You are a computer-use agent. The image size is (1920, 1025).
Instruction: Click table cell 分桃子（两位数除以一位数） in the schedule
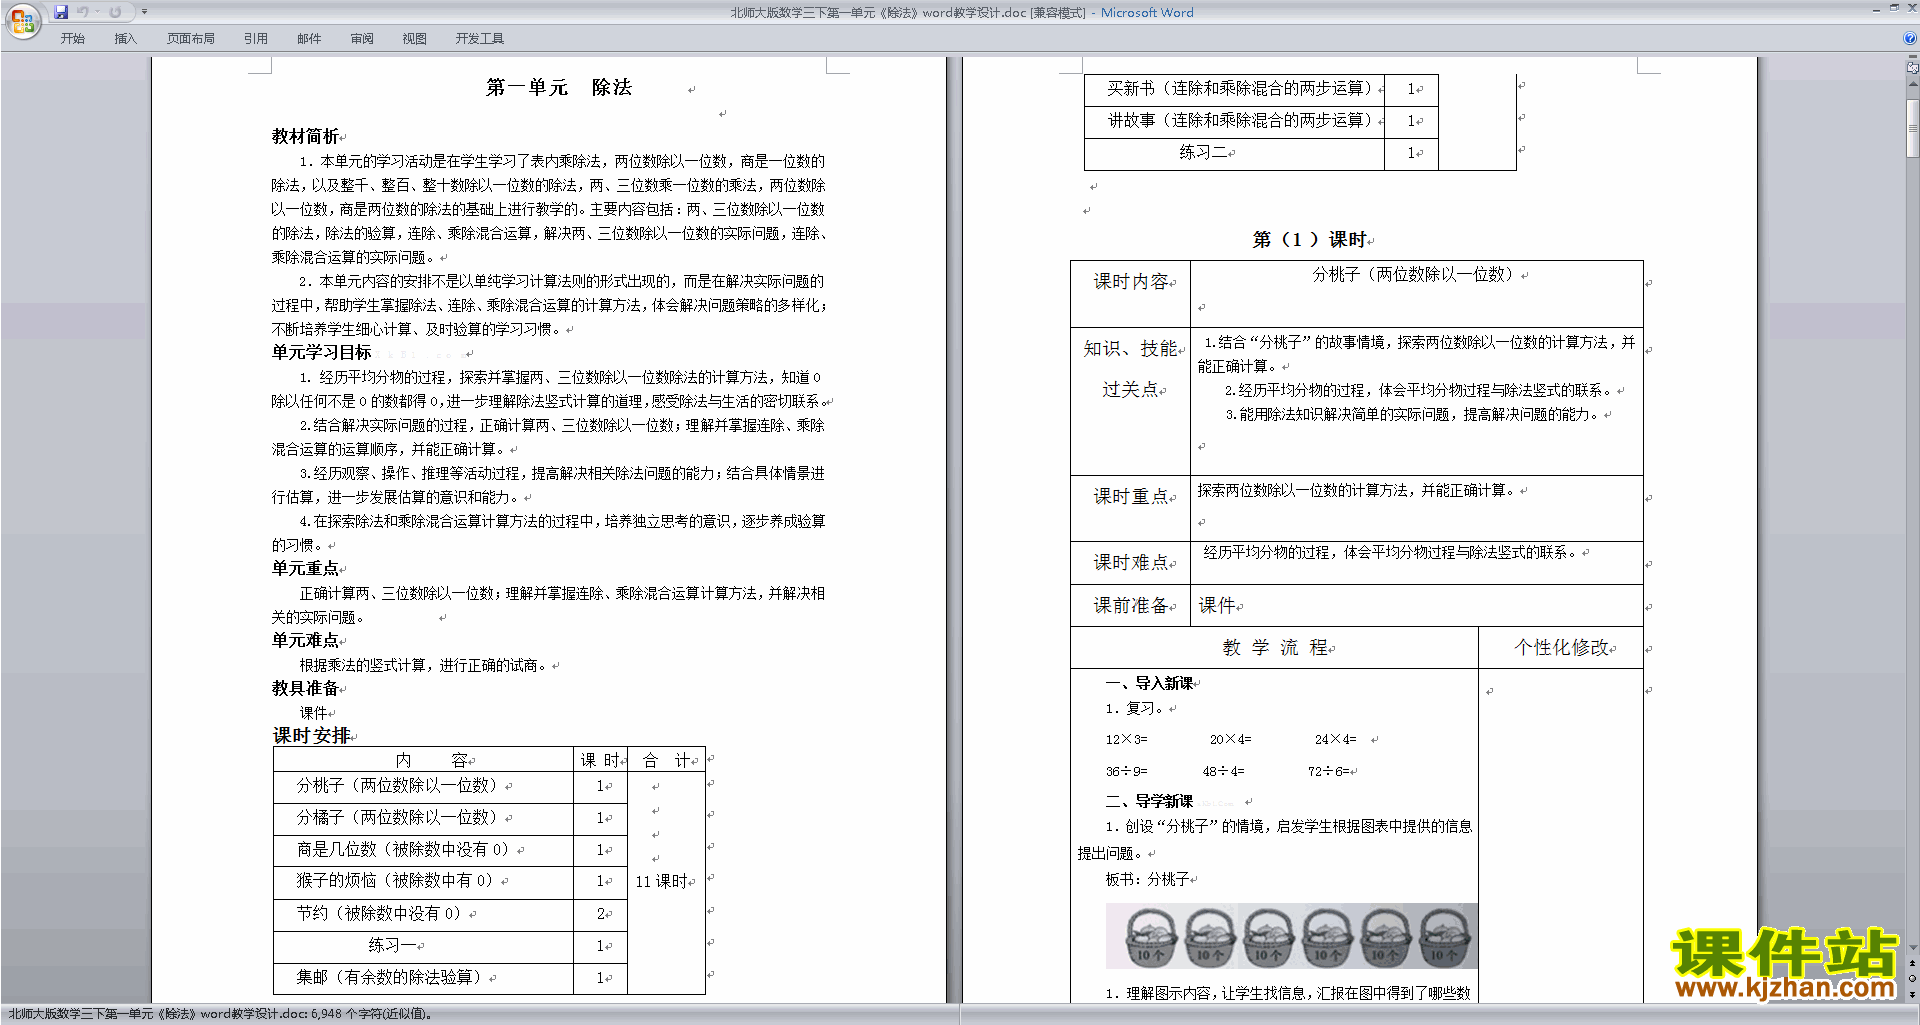423,786
